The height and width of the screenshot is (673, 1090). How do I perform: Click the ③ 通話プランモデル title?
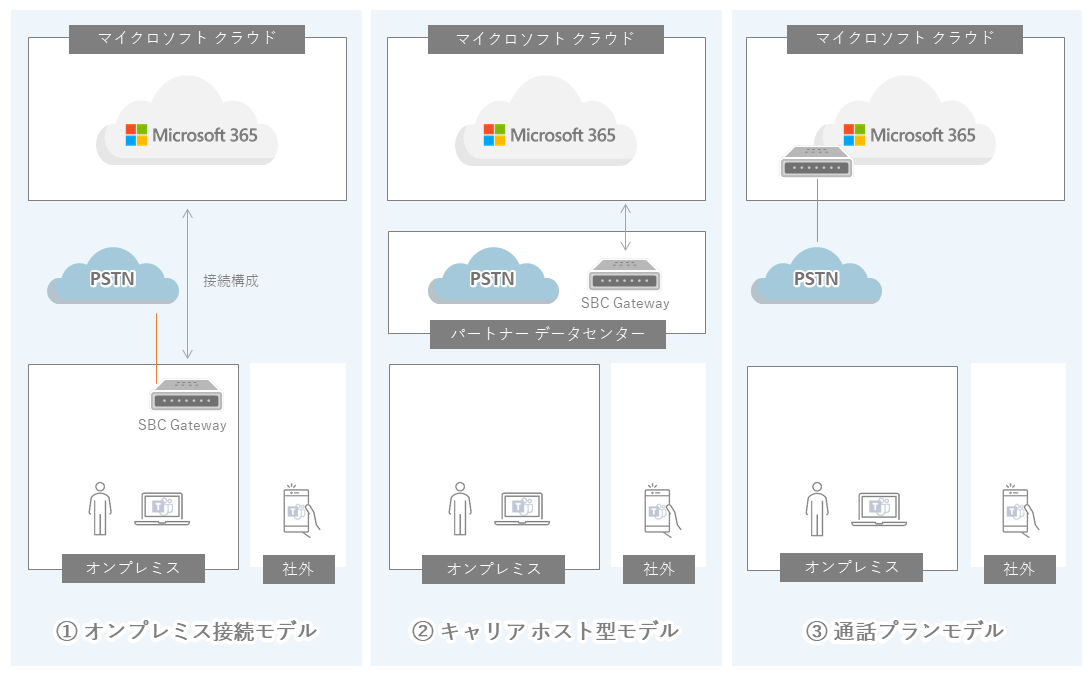(x=905, y=631)
